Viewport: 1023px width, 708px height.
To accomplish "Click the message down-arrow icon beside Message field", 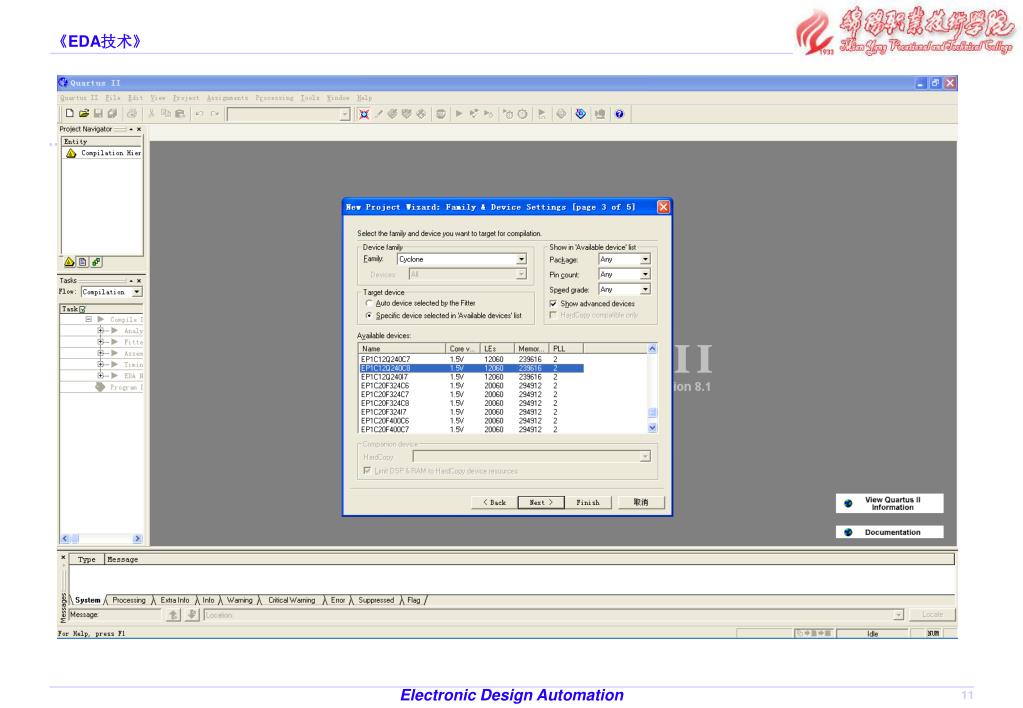I will 192,615.
